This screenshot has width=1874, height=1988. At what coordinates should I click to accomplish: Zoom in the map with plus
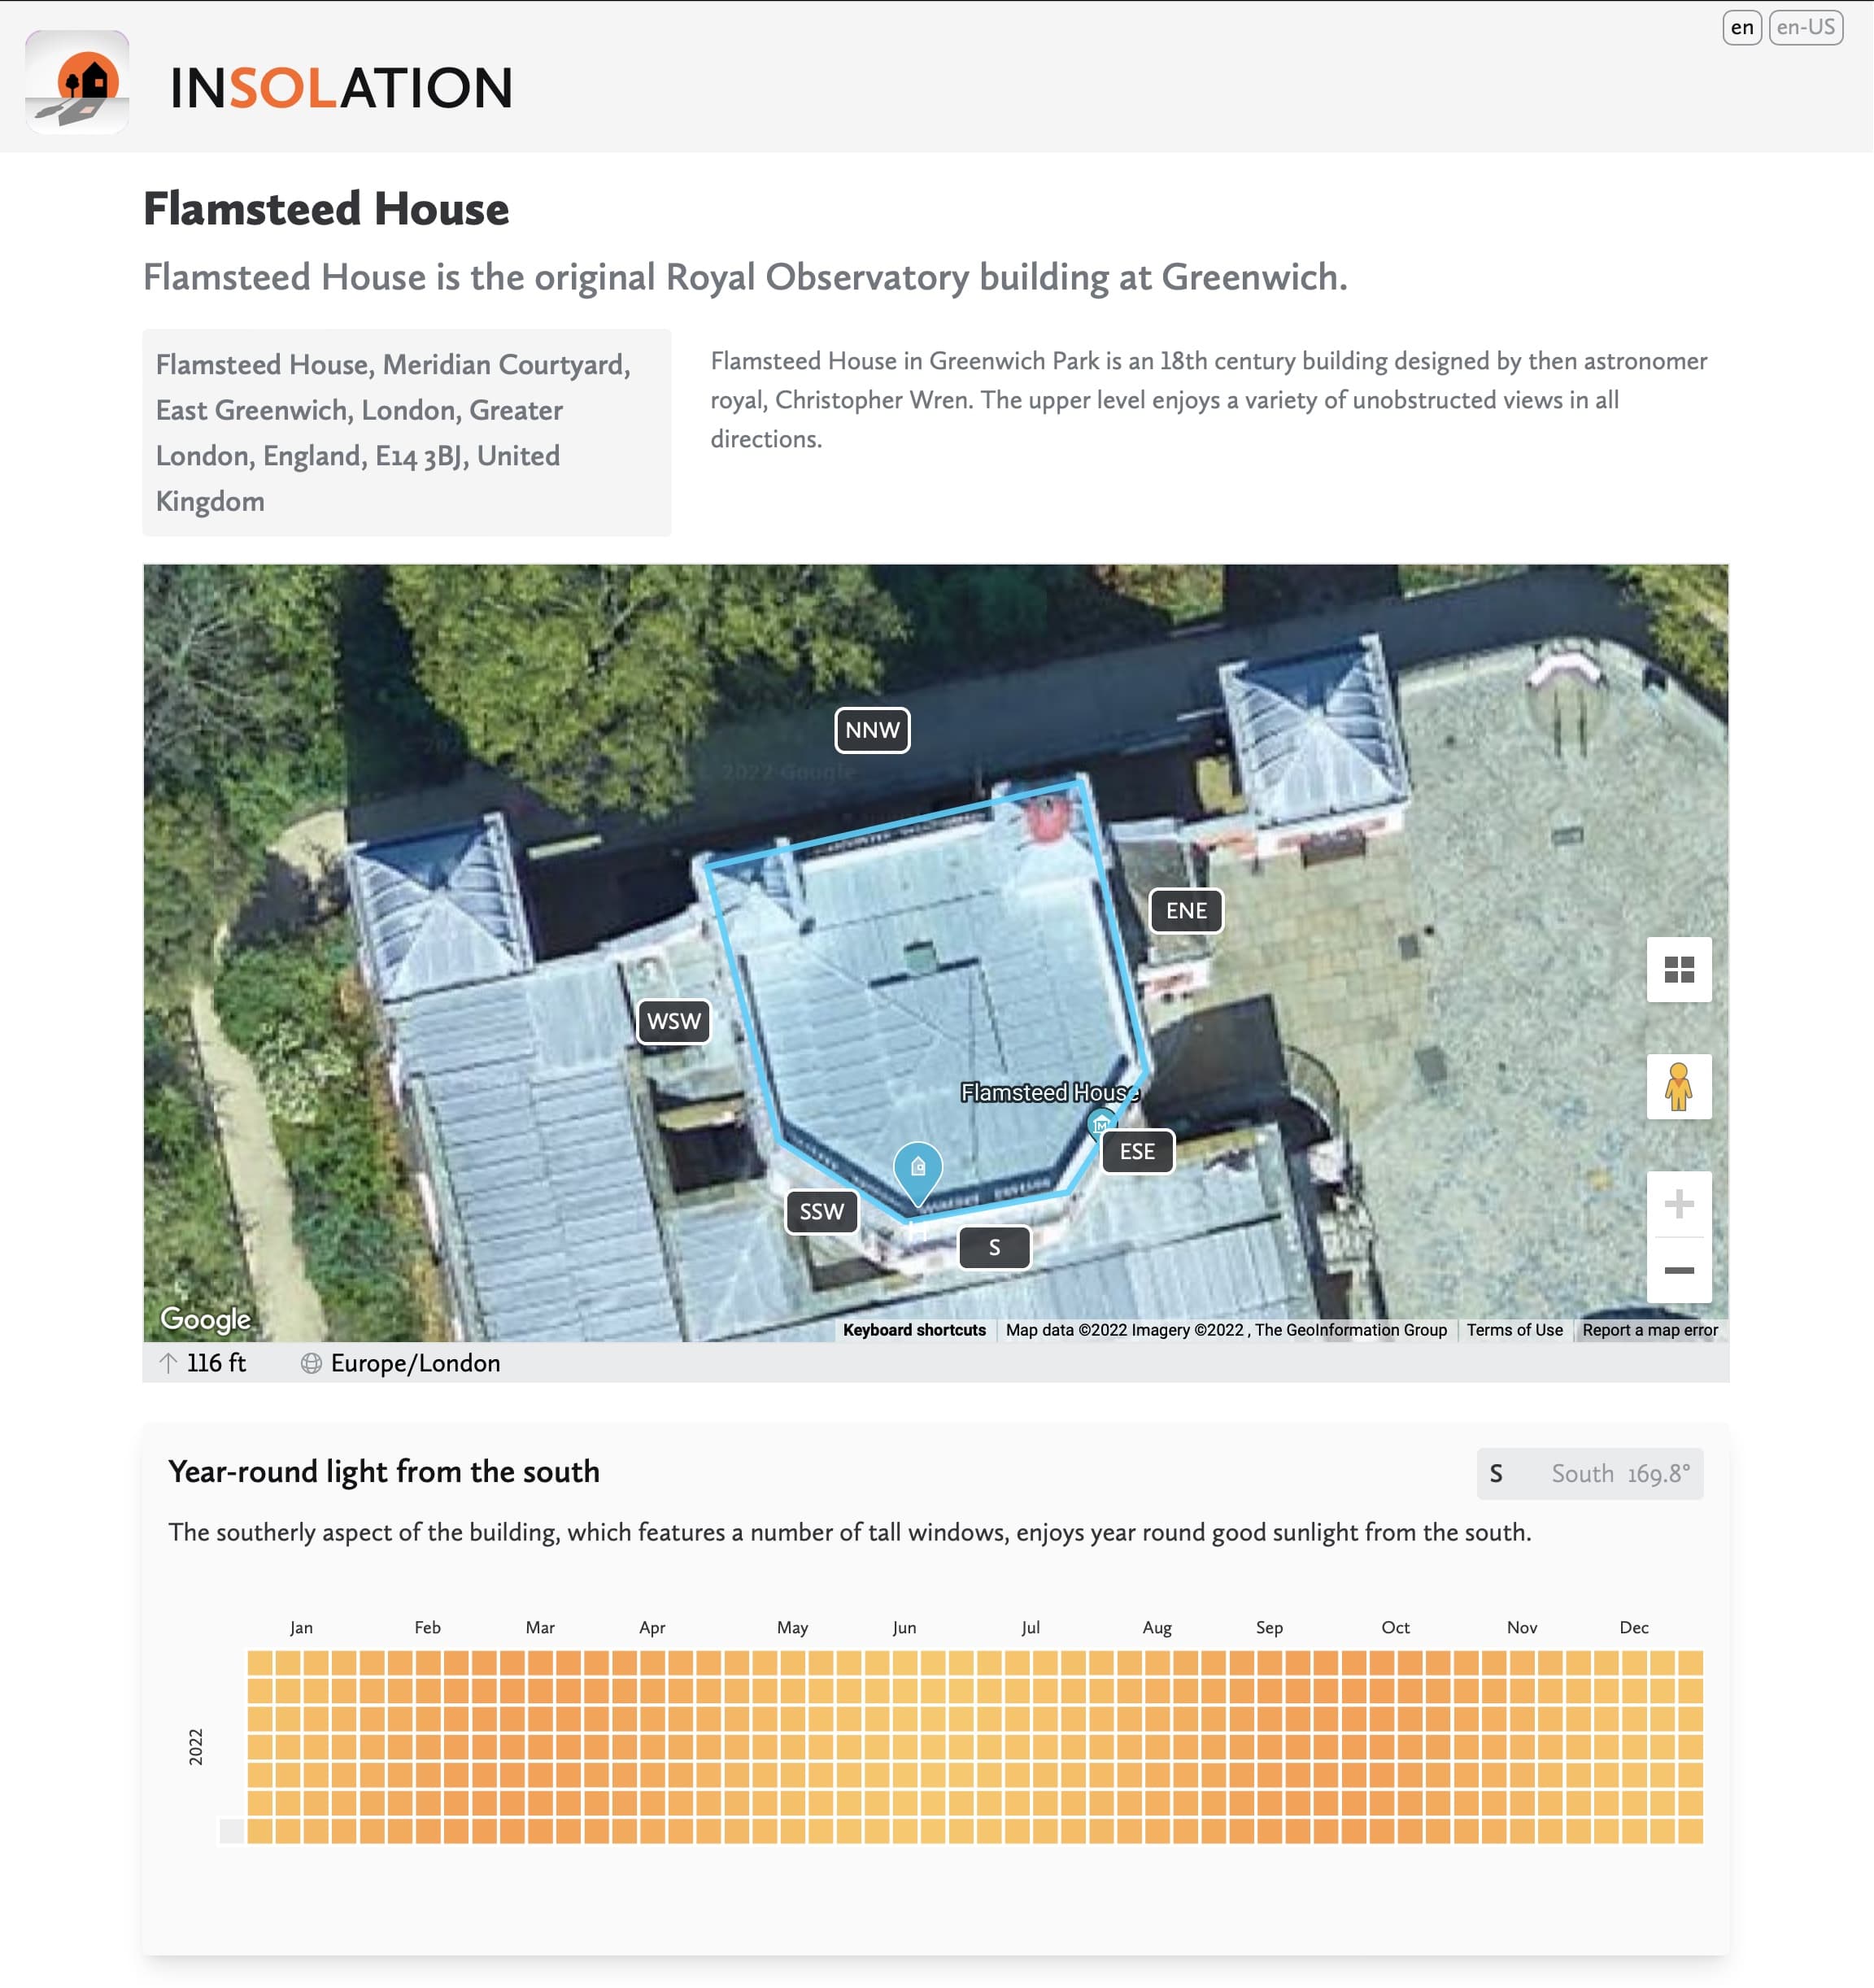click(x=1678, y=1203)
